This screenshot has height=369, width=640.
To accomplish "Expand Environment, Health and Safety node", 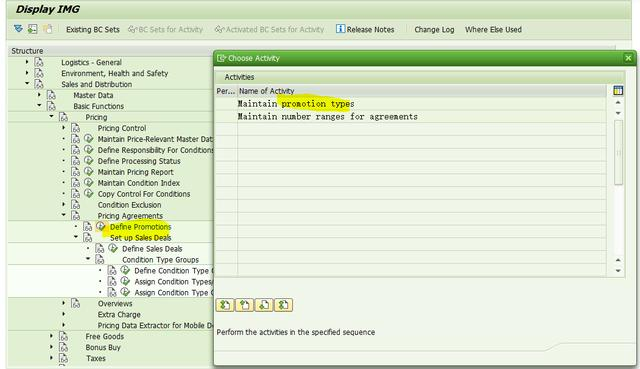I will click(27, 73).
